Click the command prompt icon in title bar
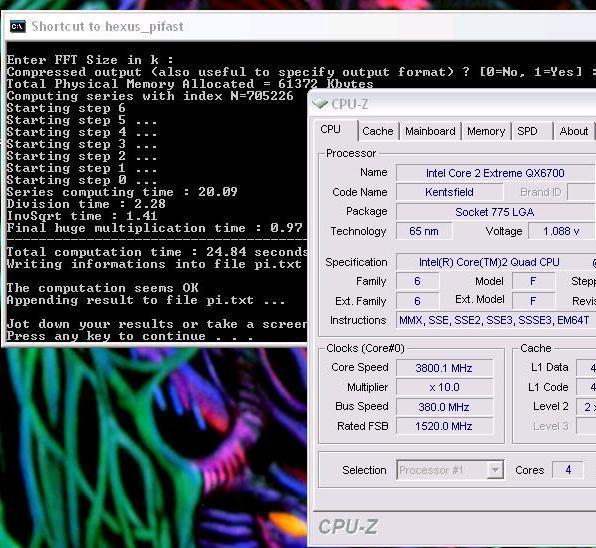 tap(17, 27)
